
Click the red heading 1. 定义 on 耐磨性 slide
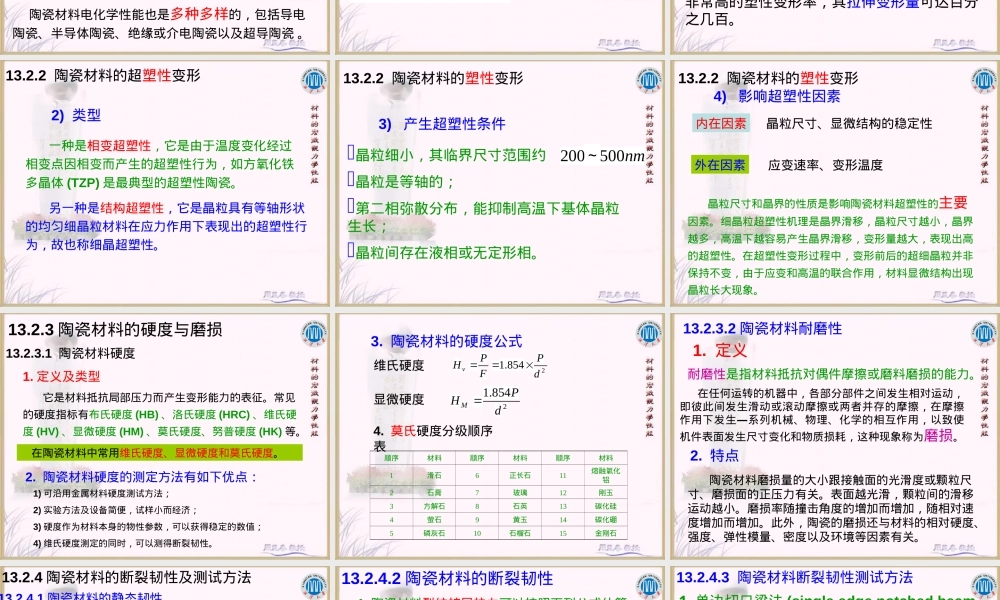[719, 350]
